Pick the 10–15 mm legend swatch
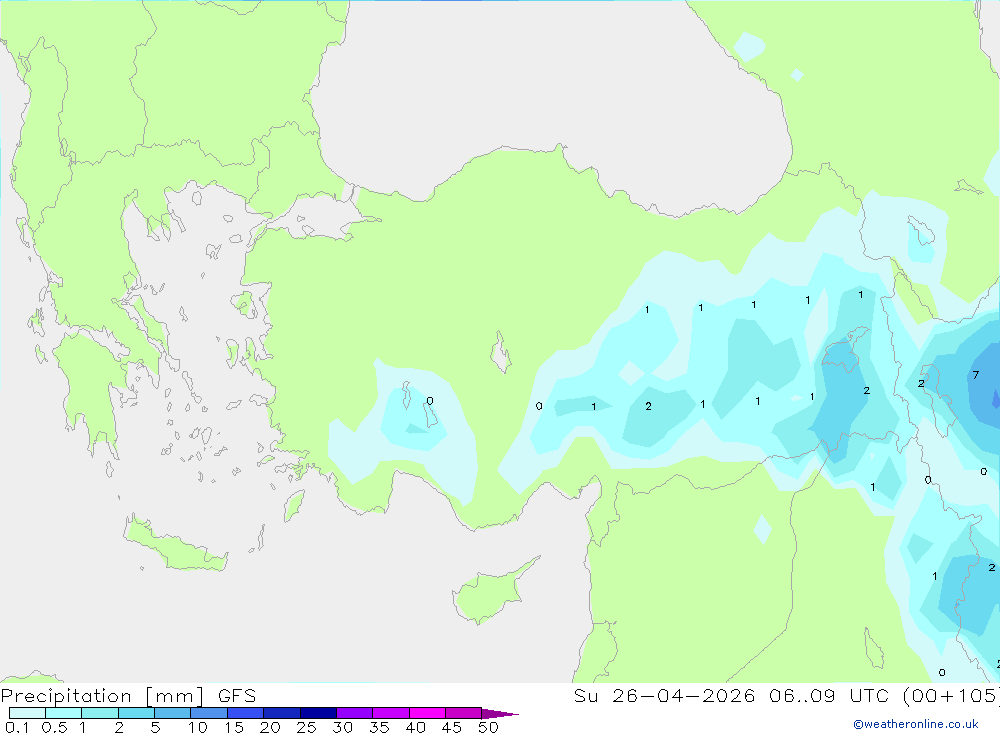The image size is (1000, 733). pyautogui.click(x=209, y=713)
